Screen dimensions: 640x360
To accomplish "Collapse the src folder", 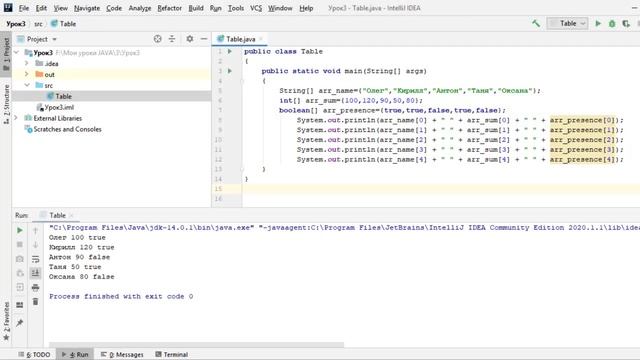I will click(27, 85).
